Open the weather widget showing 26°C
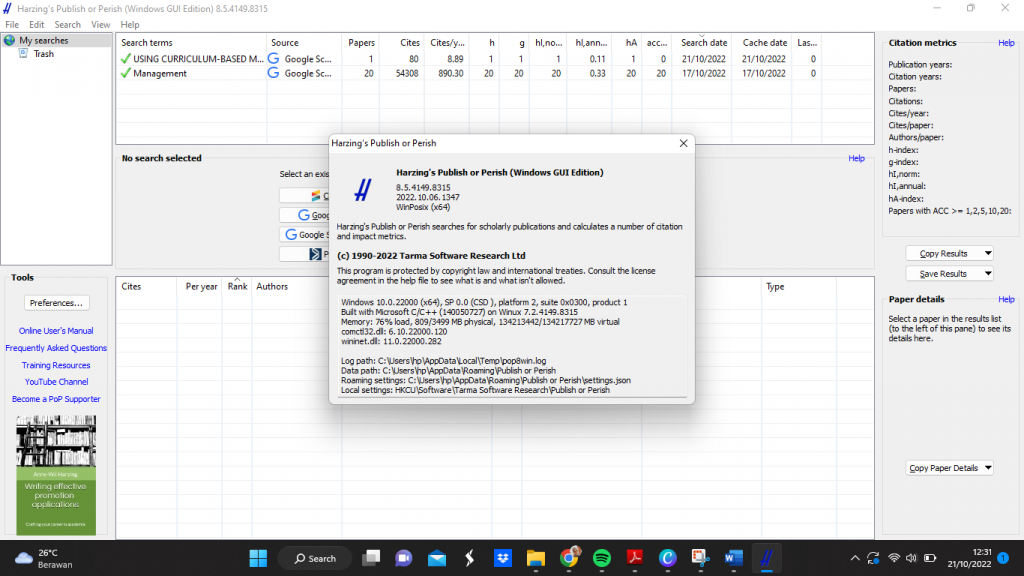The width and height of the screenshot is (1024, 576). point(44,558)
